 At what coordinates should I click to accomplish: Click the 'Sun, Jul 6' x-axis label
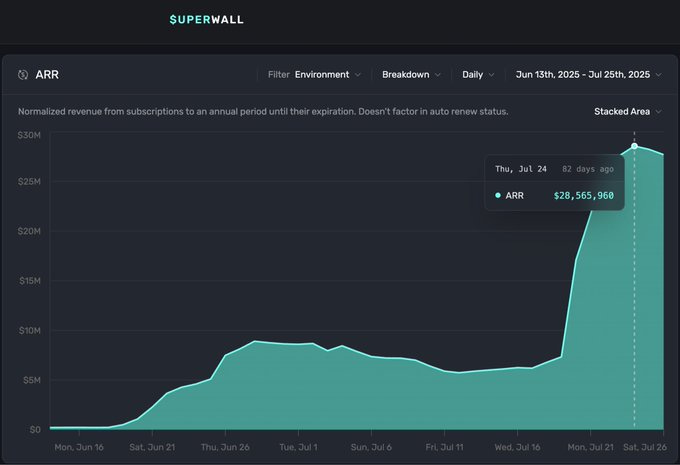click(x=371, y=447)
